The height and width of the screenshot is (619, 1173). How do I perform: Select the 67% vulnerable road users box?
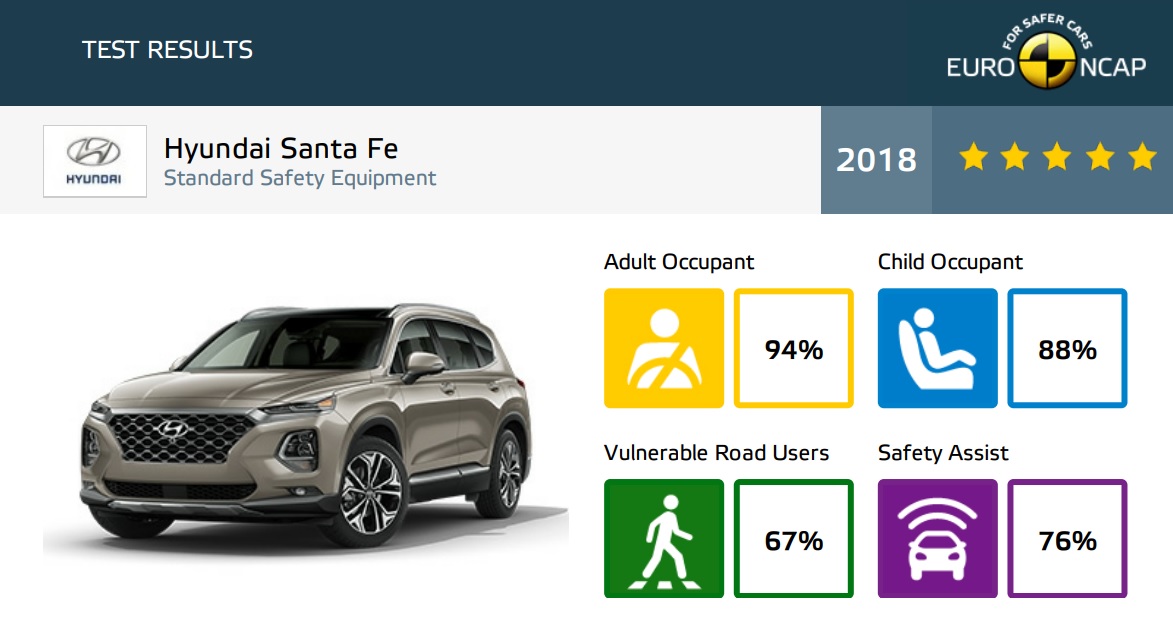coord(794,539)
